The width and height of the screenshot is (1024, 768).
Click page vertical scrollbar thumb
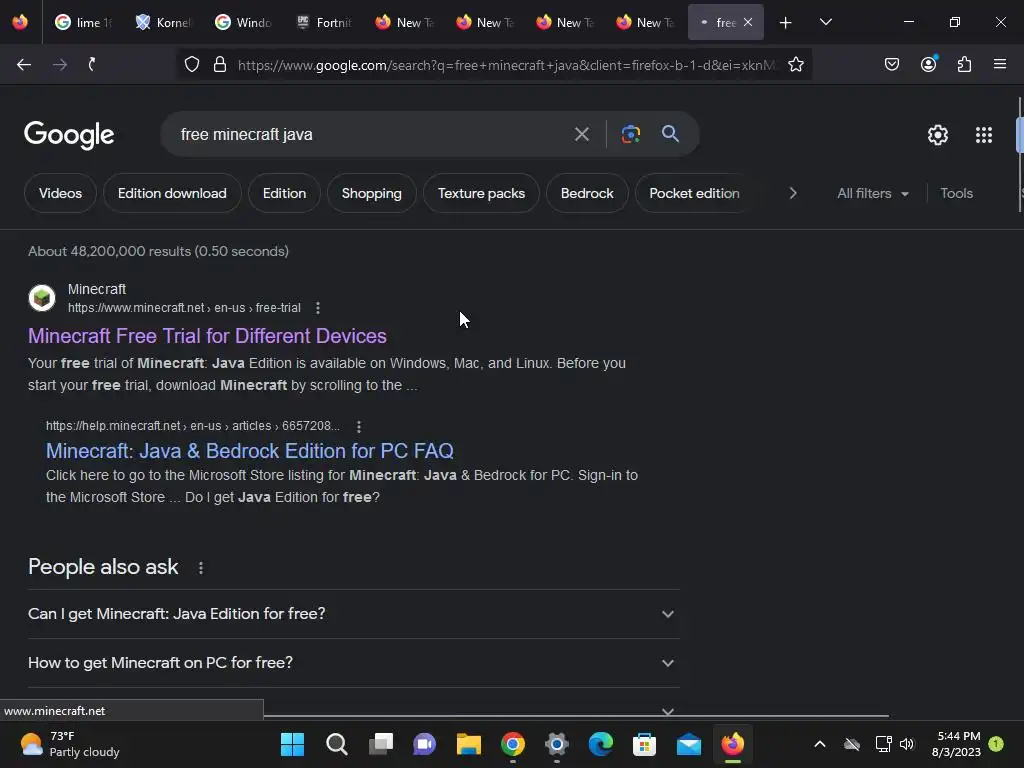click(x=1020, y=135)
